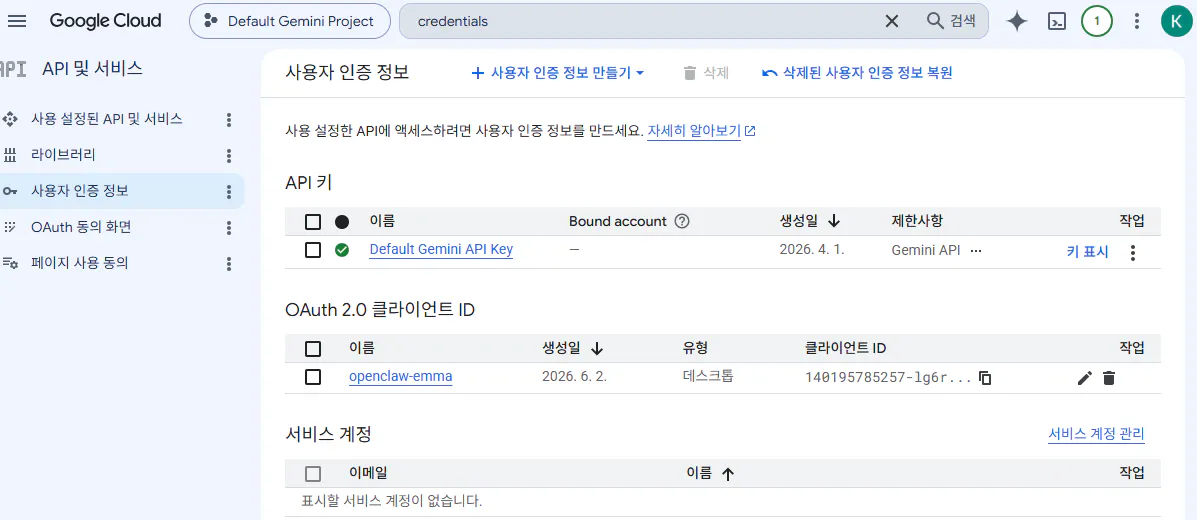Screen dimensions: 1197x520
Task: Click Bound account column header
Action: tap(618, 221)
